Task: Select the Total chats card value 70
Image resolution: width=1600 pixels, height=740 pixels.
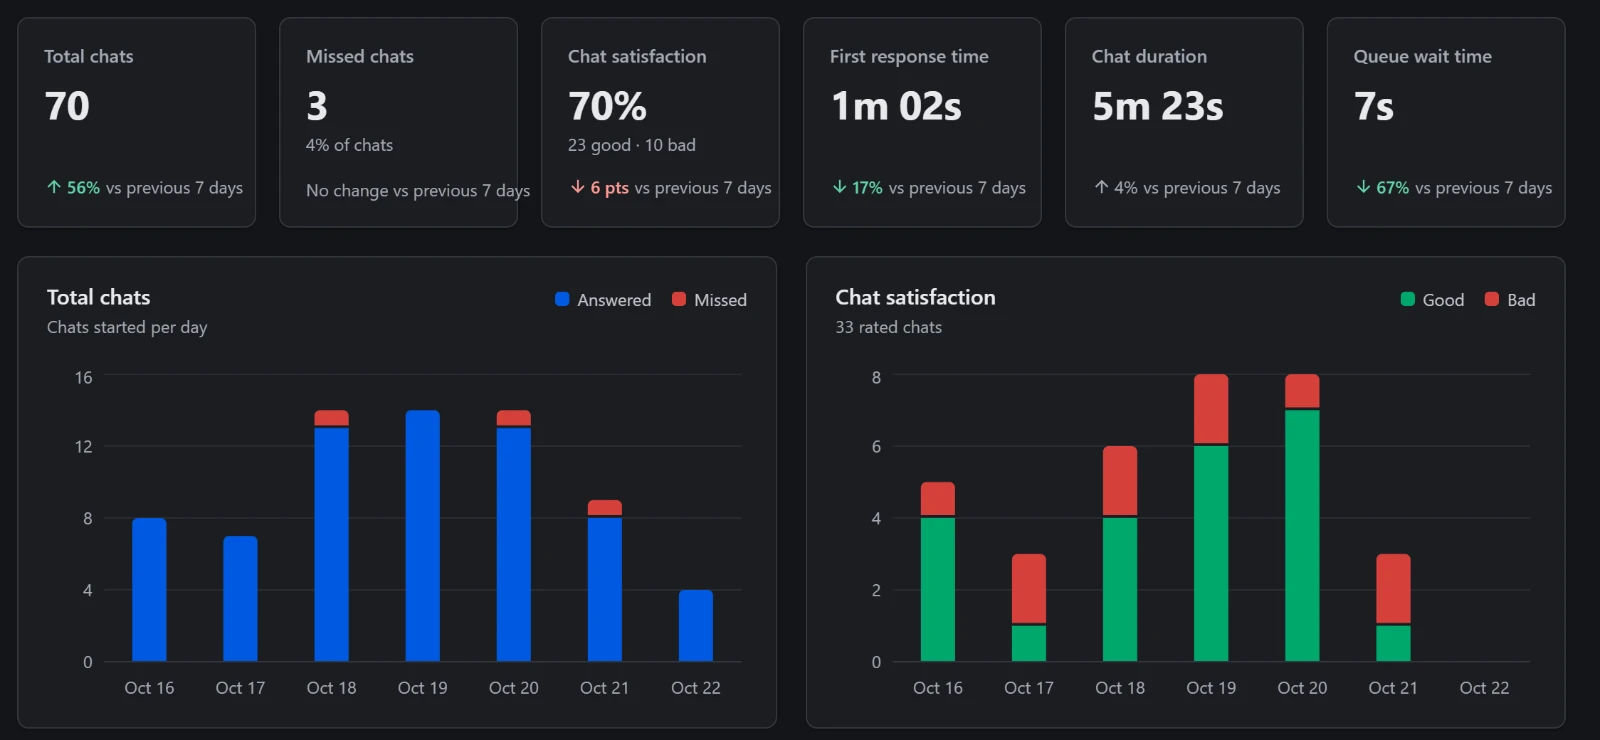Action: (67, 106)
